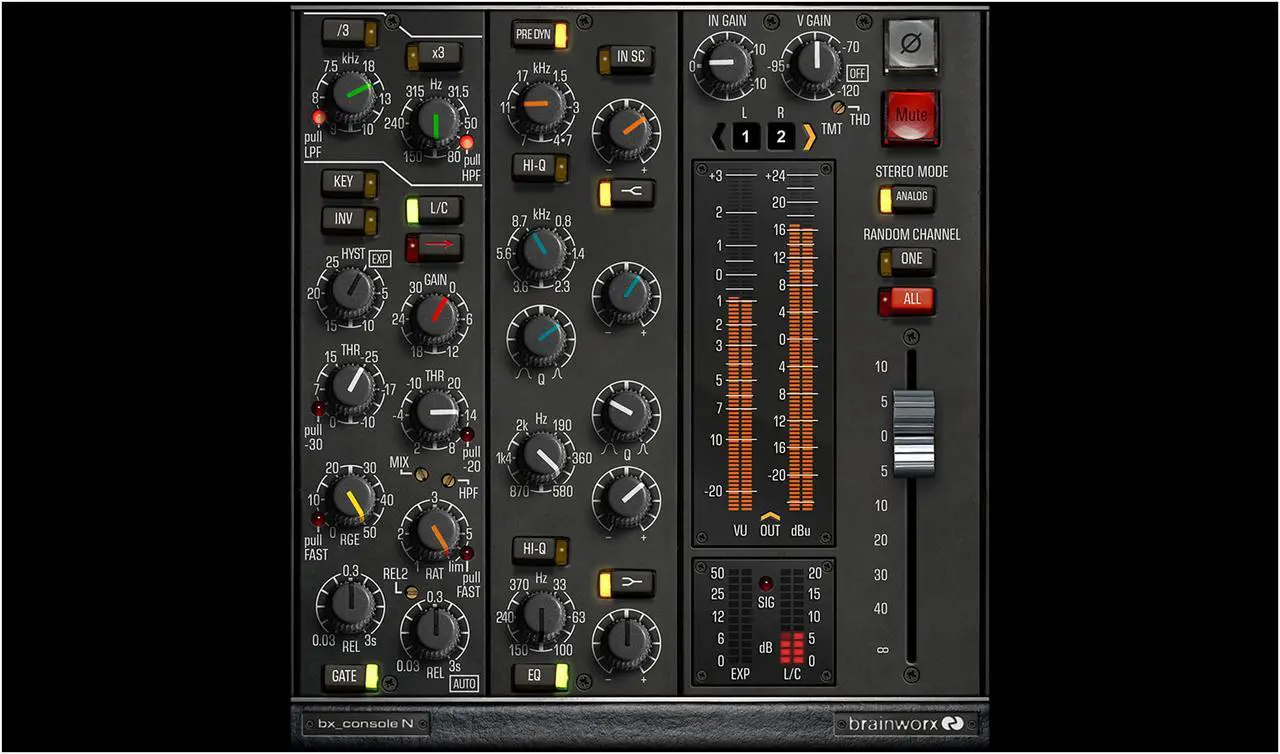Toggle the GATE button
The image size is (1280, 754).
[350, 676]
